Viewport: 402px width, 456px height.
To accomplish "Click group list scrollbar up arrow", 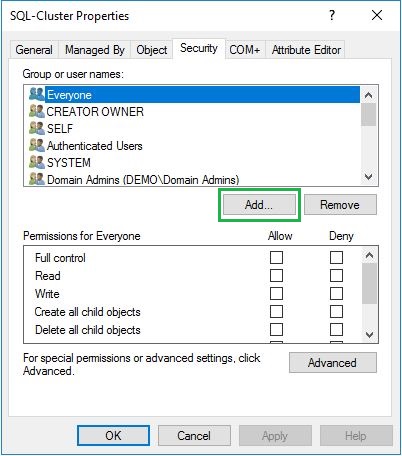I will click(x=368, y=95).
